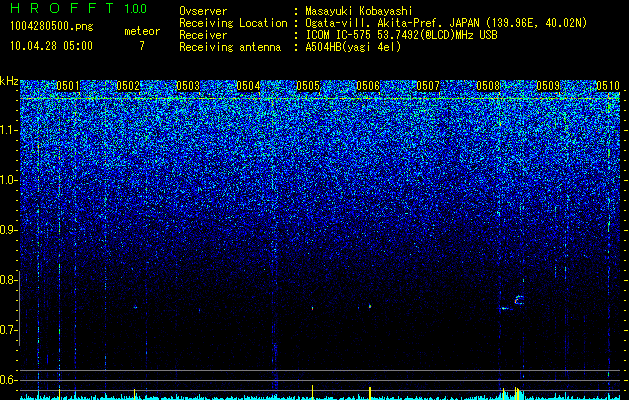Viewport: 629px width, 400px height.
Task: Click the 1.1 kHz axis label
Action: click(x=8, y=130)
